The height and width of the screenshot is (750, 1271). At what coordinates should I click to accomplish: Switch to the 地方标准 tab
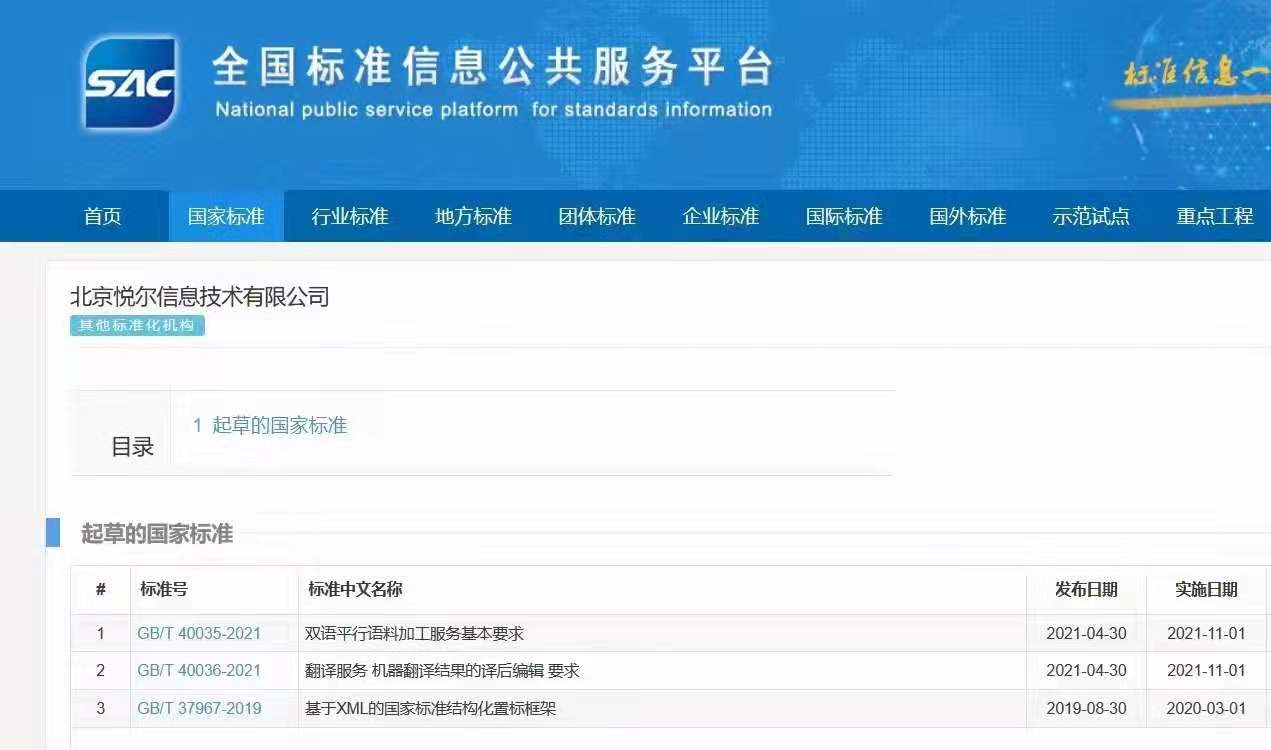pos(471,216)
